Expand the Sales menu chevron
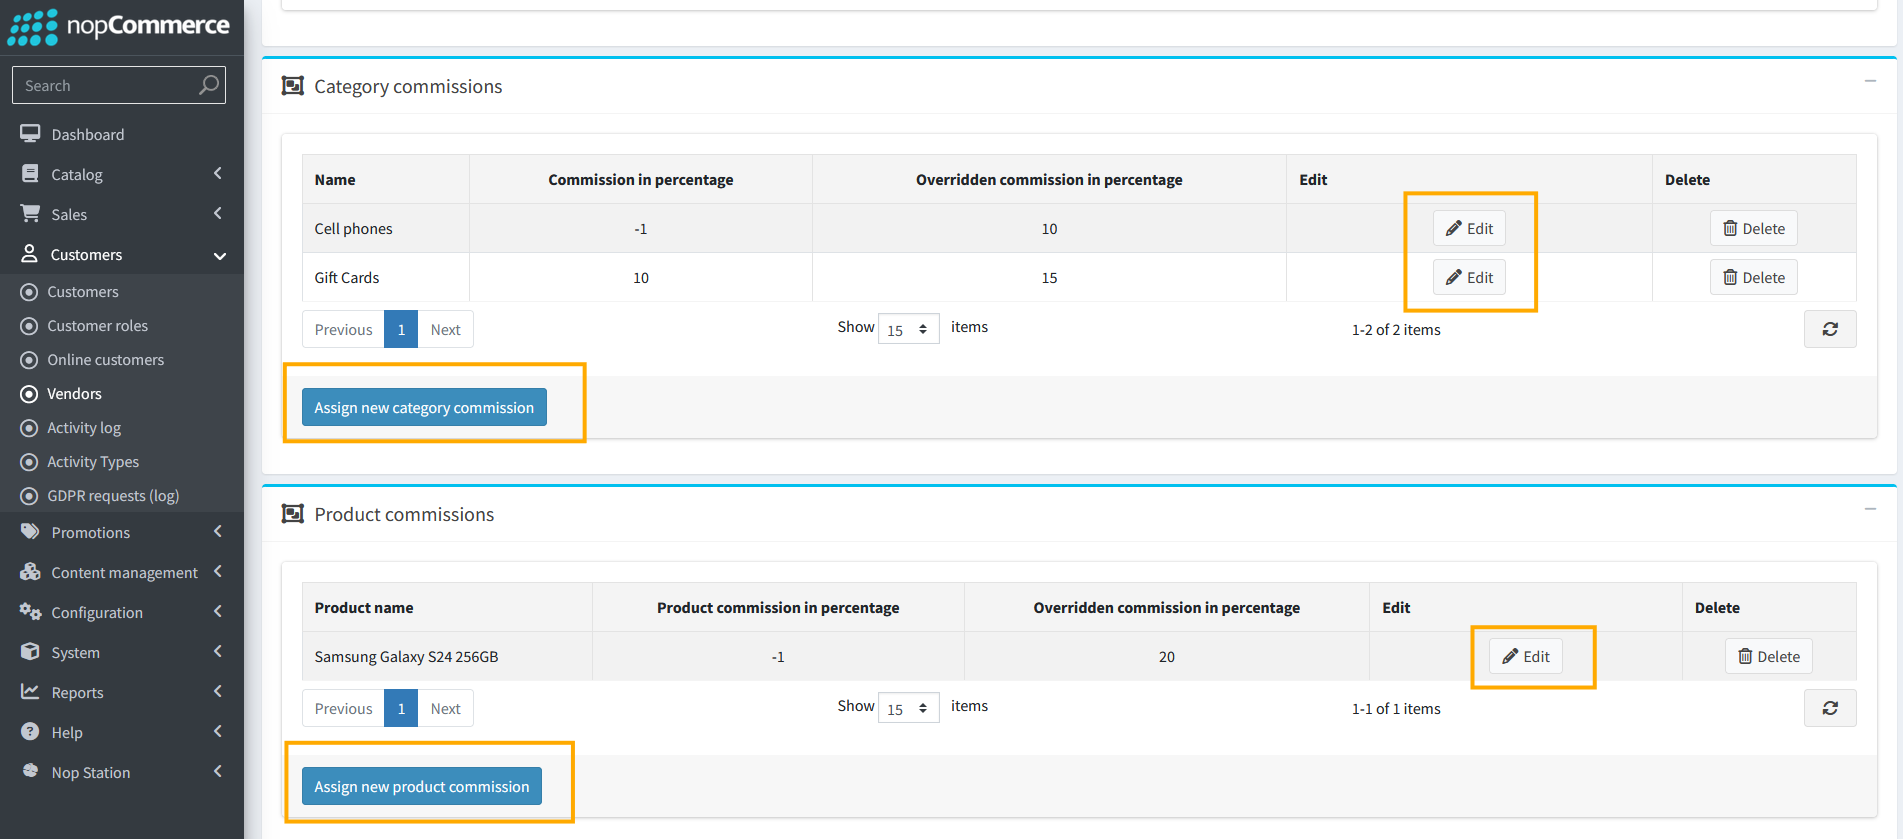Image resolution: width=1903 pixels, height=839 pixels. (218, 214)
